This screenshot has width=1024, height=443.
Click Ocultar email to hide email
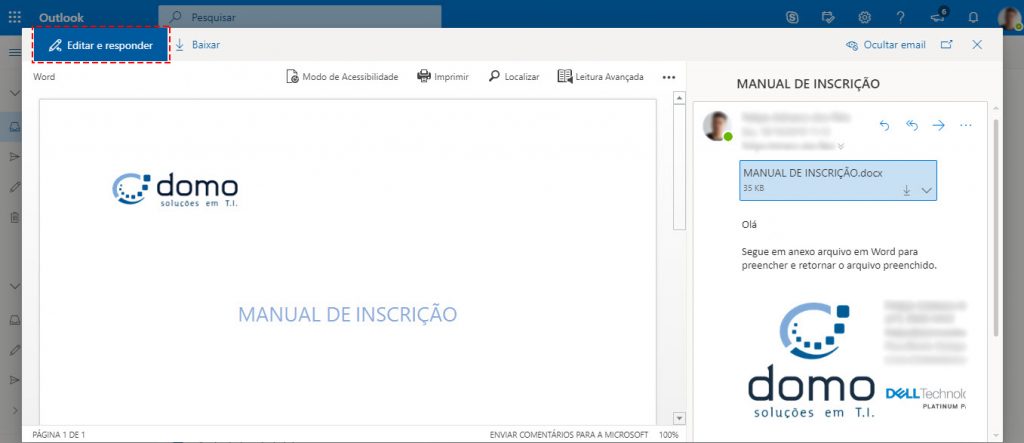[x=886, y=45]
